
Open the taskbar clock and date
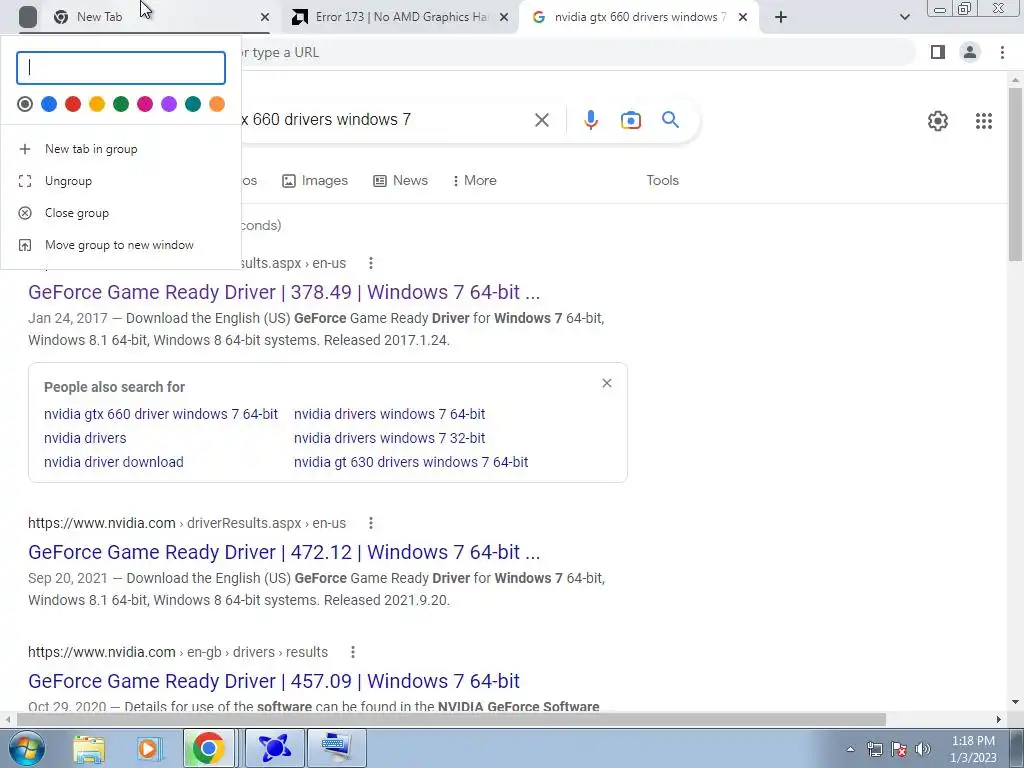click(x=973, y=749)
